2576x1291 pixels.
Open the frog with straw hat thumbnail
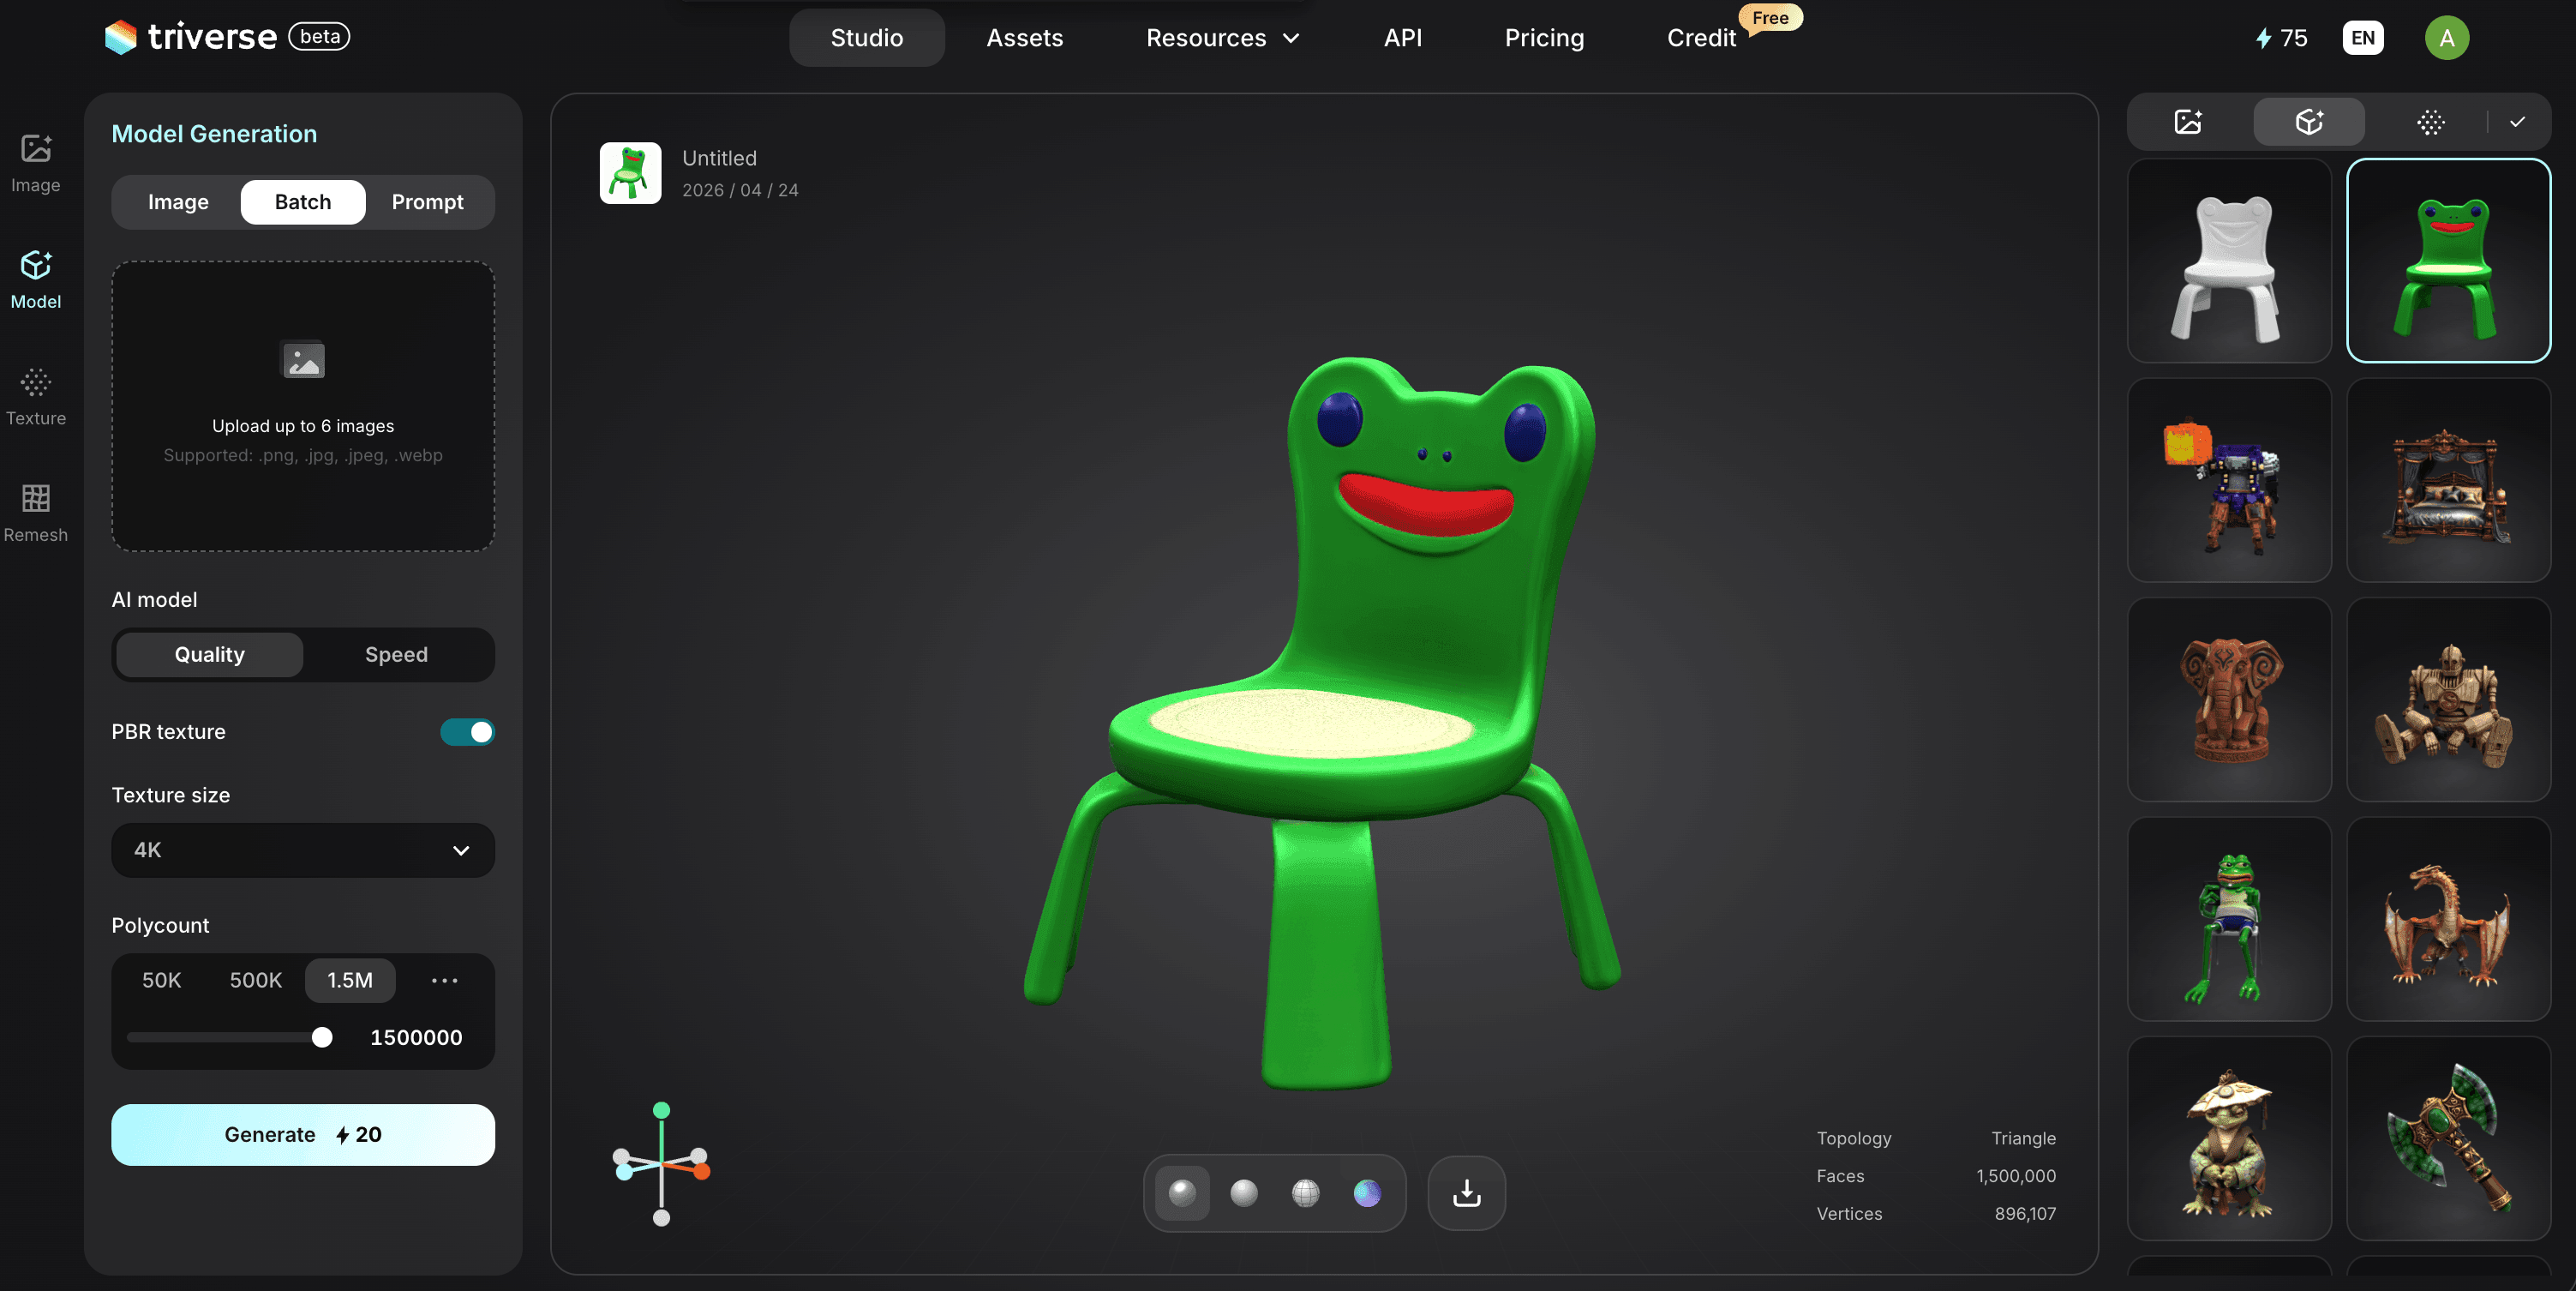(x=2229, y=1138)
